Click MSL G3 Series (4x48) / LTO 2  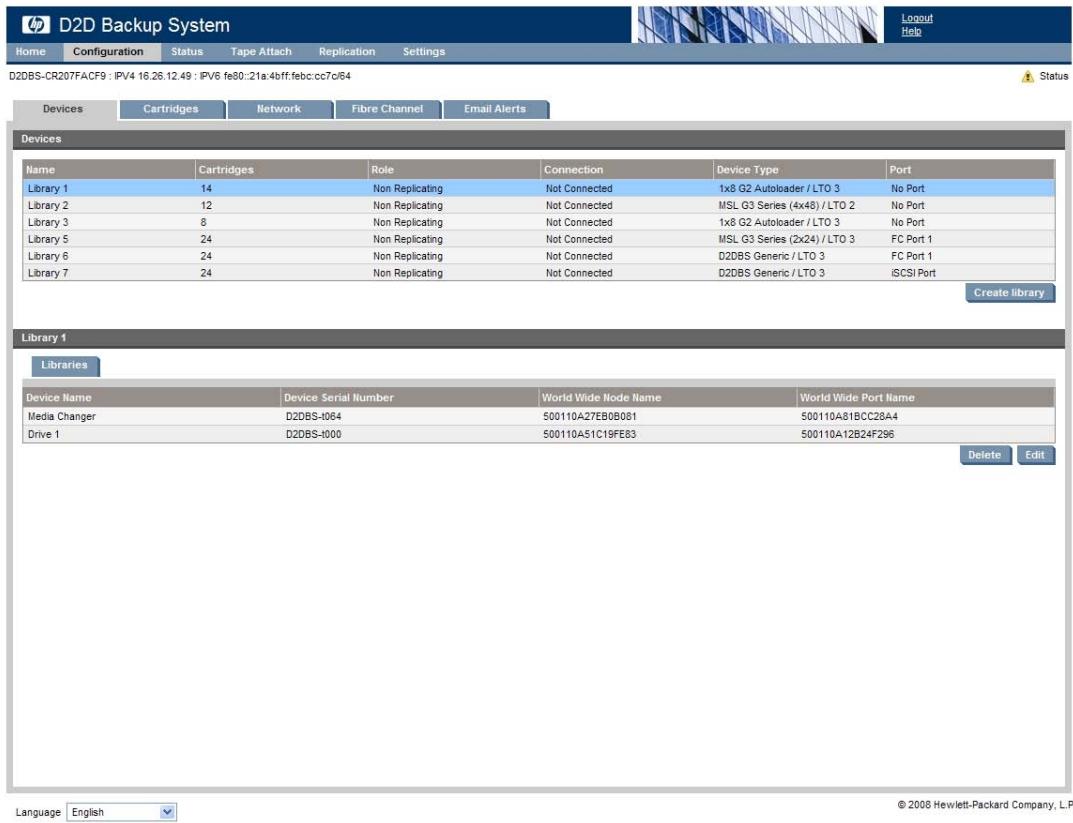pos(786,205)
